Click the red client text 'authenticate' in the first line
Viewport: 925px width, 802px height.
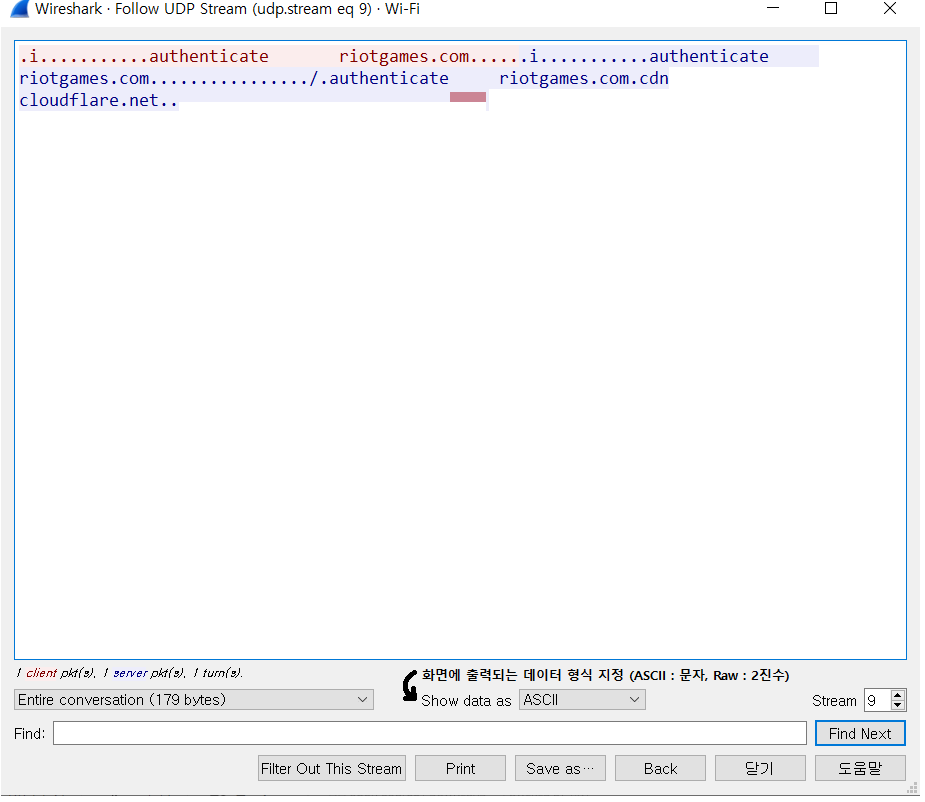(x=209, y=57)
